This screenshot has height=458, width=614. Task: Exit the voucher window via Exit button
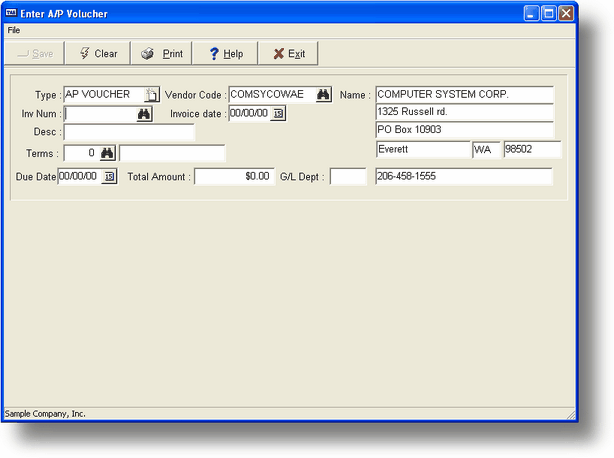coord(288,53)
